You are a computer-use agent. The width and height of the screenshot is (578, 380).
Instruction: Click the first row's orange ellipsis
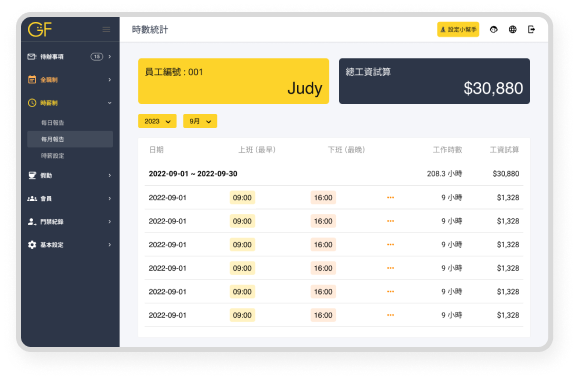(x=391, y=198)
